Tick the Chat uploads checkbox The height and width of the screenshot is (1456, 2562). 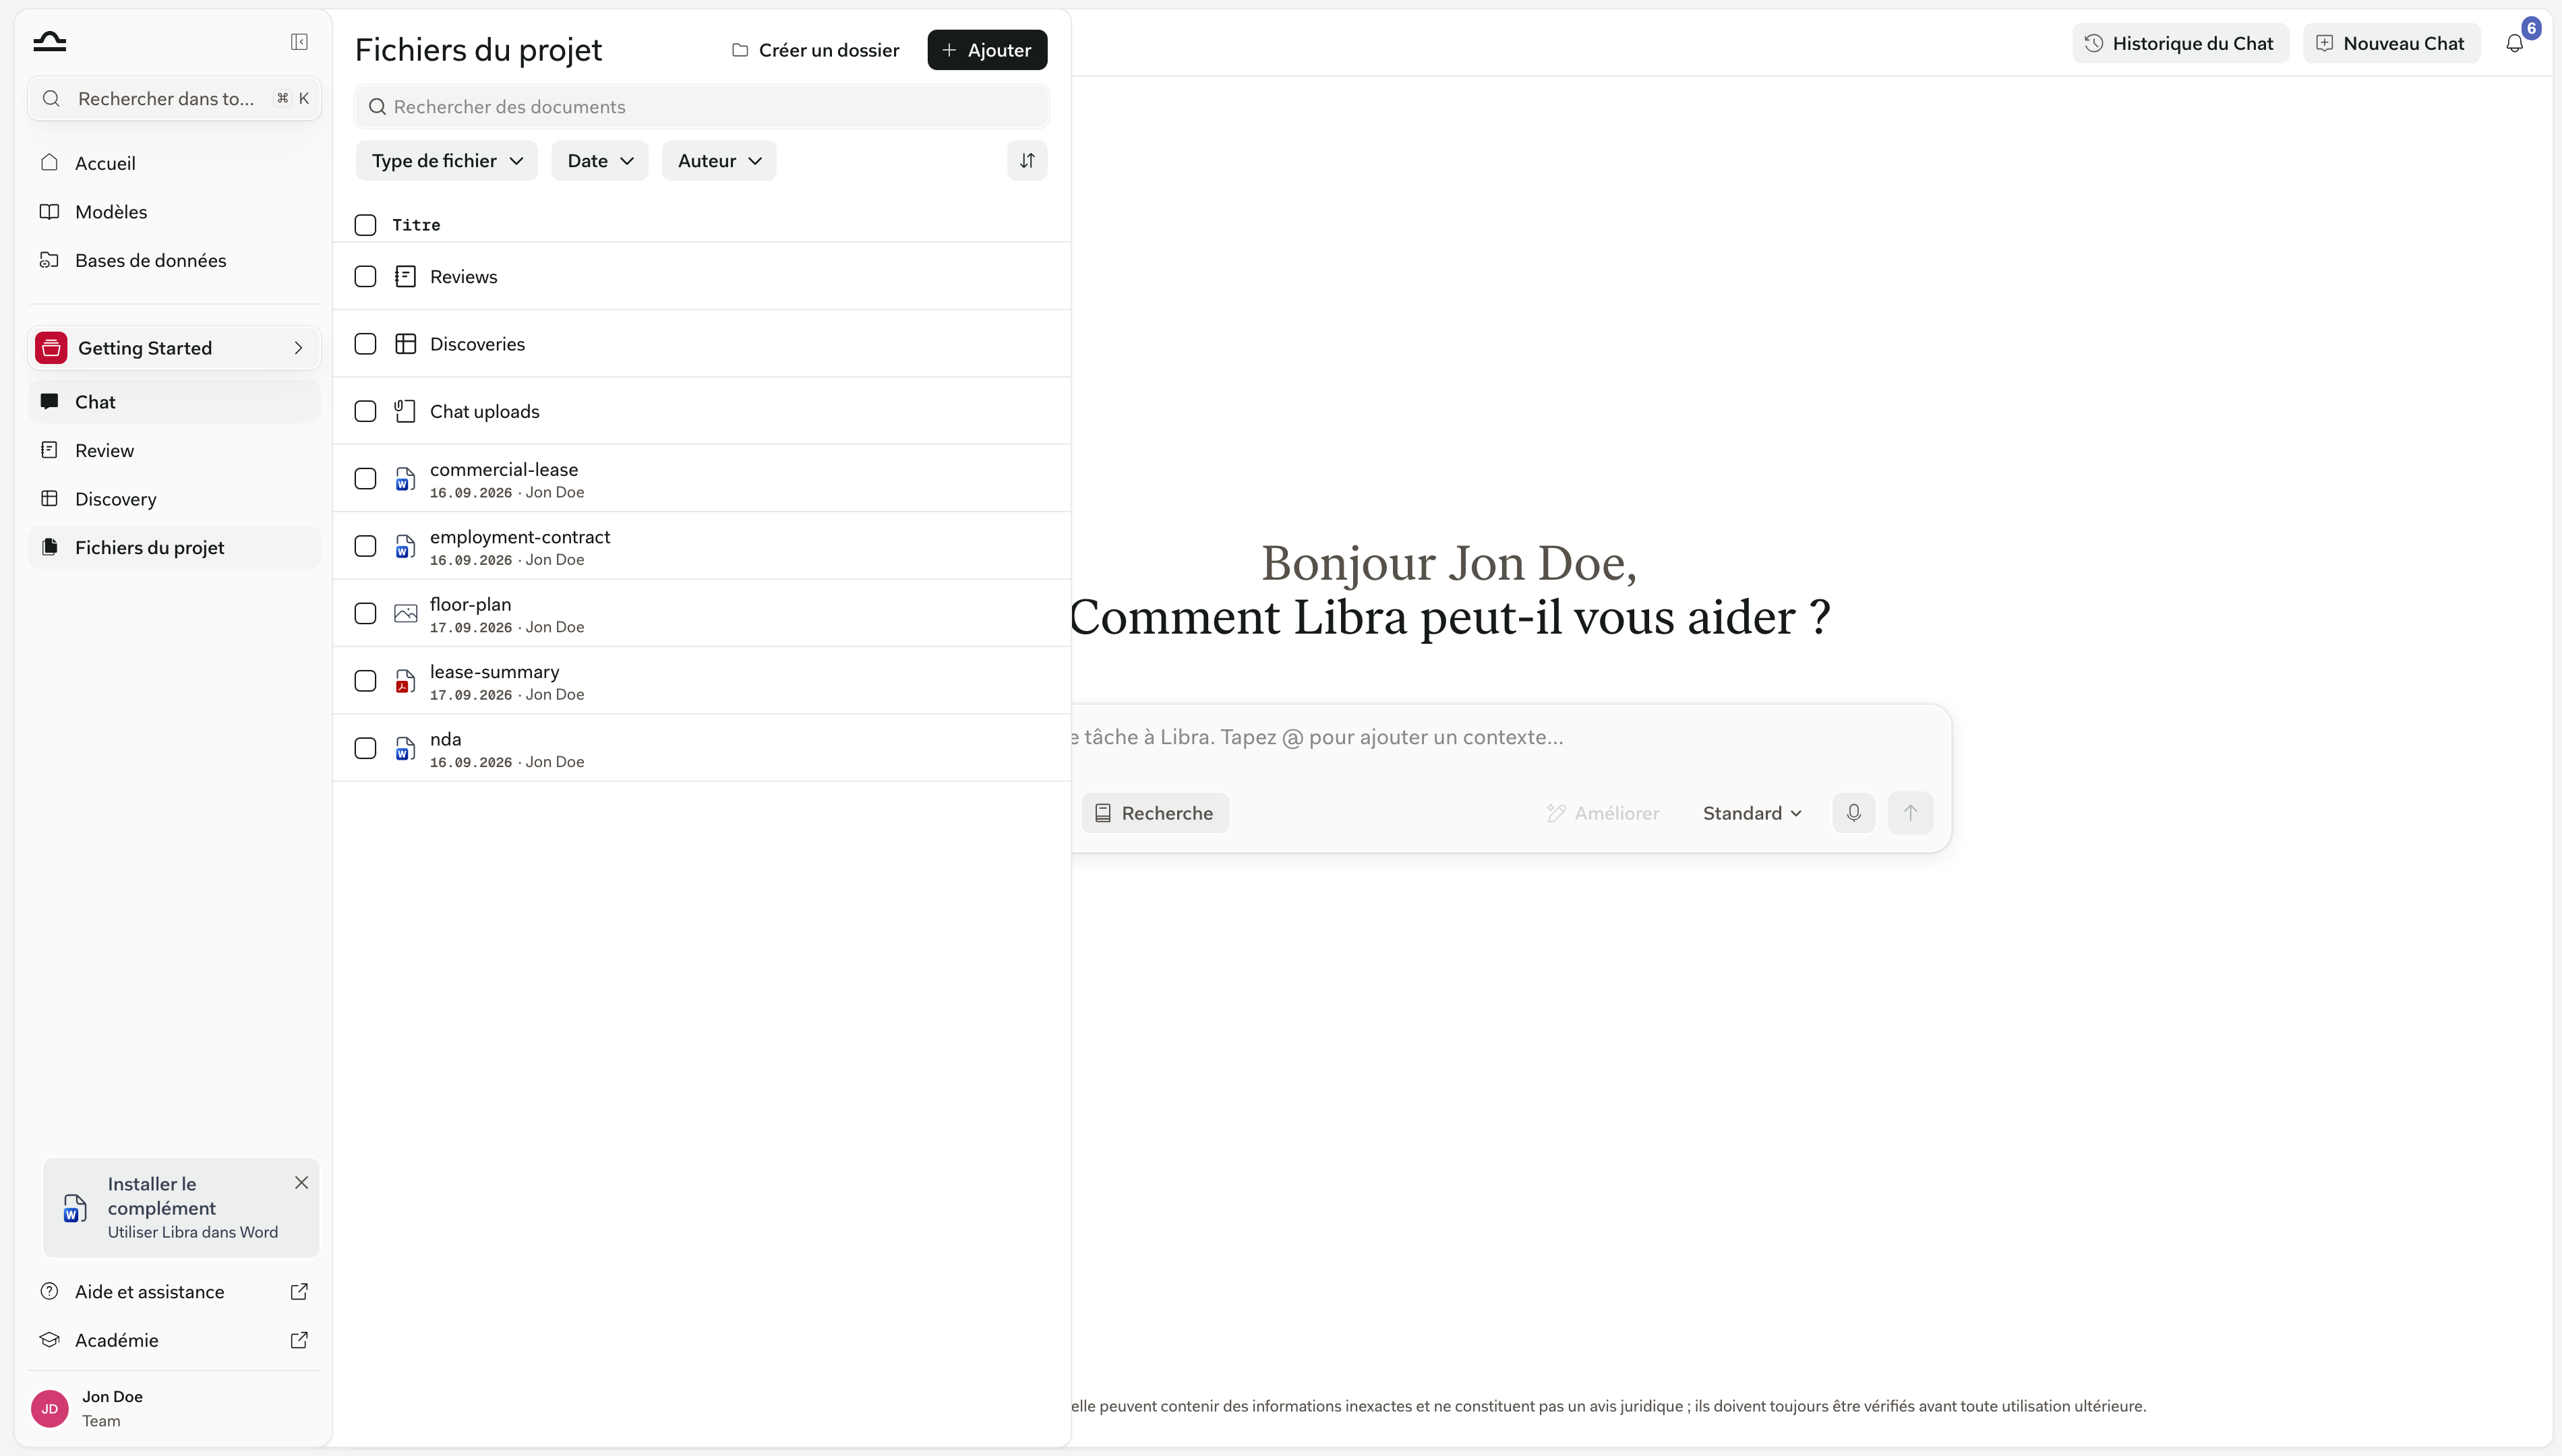tap(365, 411)
